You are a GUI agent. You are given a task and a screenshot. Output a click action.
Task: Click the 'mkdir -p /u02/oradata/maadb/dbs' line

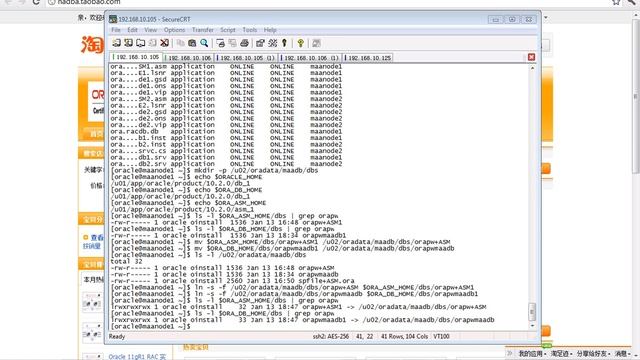point(214,170)
